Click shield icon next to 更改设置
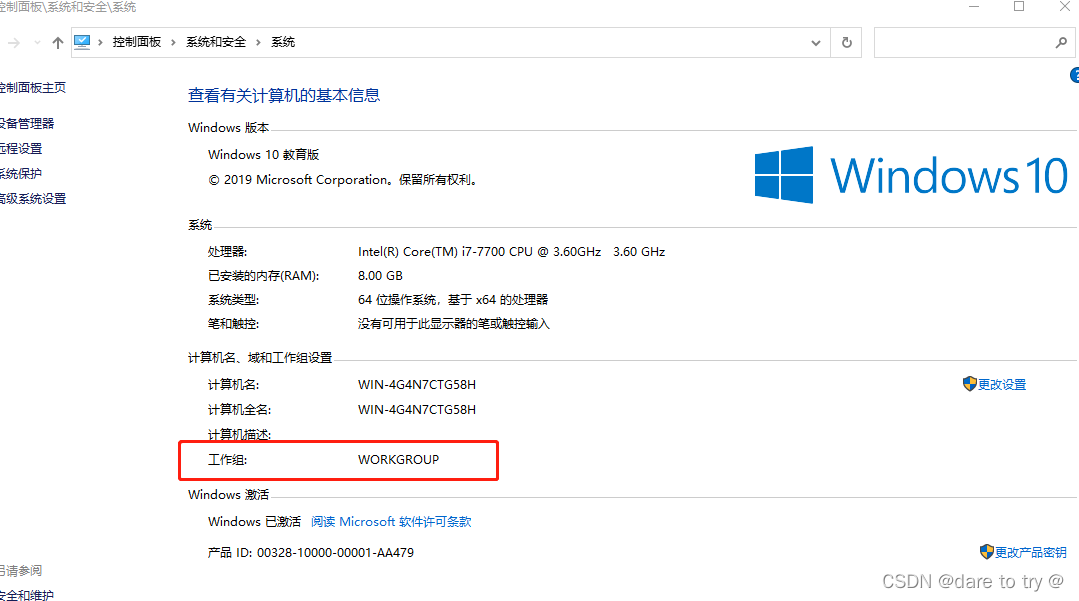Image resolution: width=1079 pixels, height=601 pixels. point(970,384)
